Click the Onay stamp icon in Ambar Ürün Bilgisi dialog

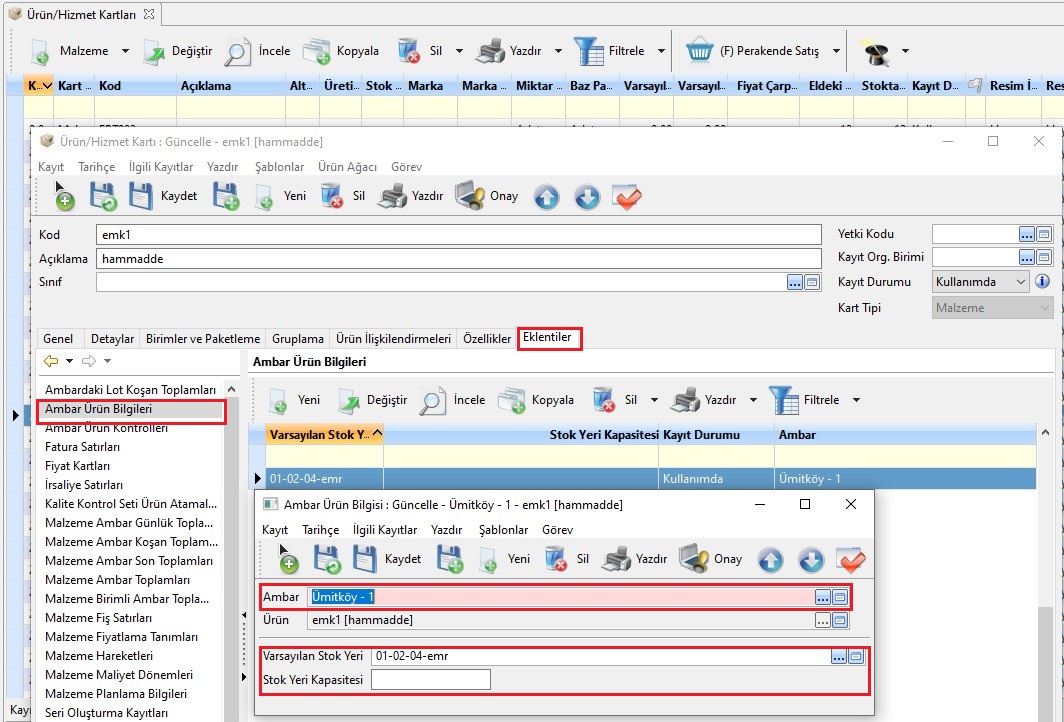coord(694,559)
